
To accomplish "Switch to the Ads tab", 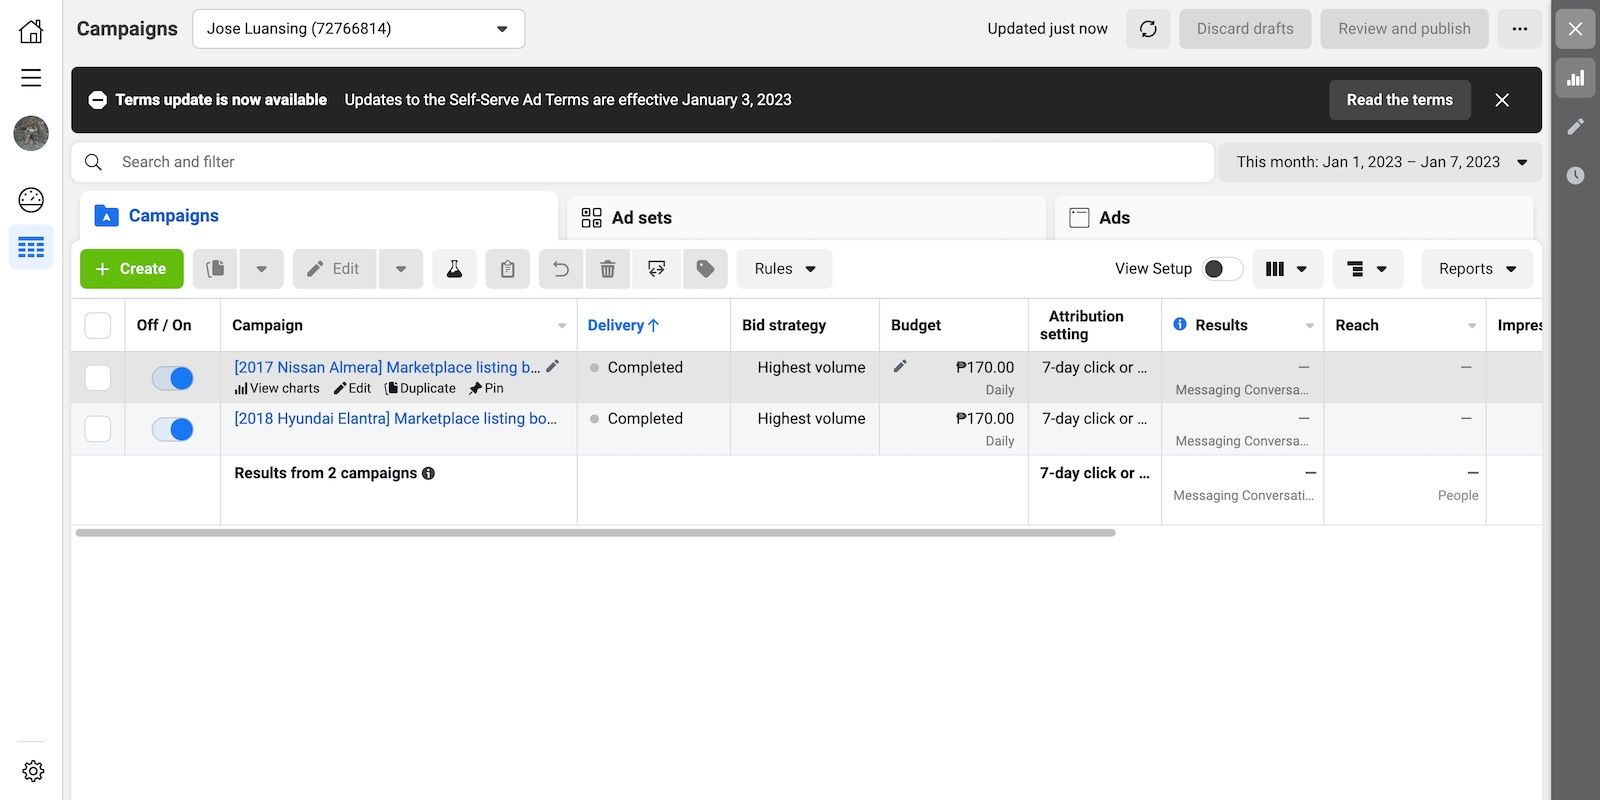I will (1113, 218).
